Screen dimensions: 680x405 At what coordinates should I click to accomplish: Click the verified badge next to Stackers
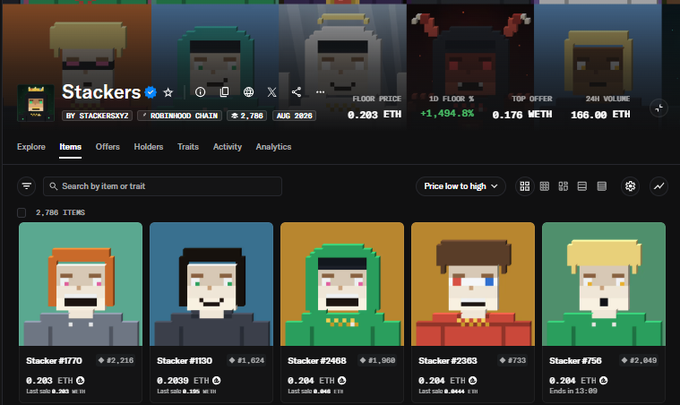click(150, 92)
